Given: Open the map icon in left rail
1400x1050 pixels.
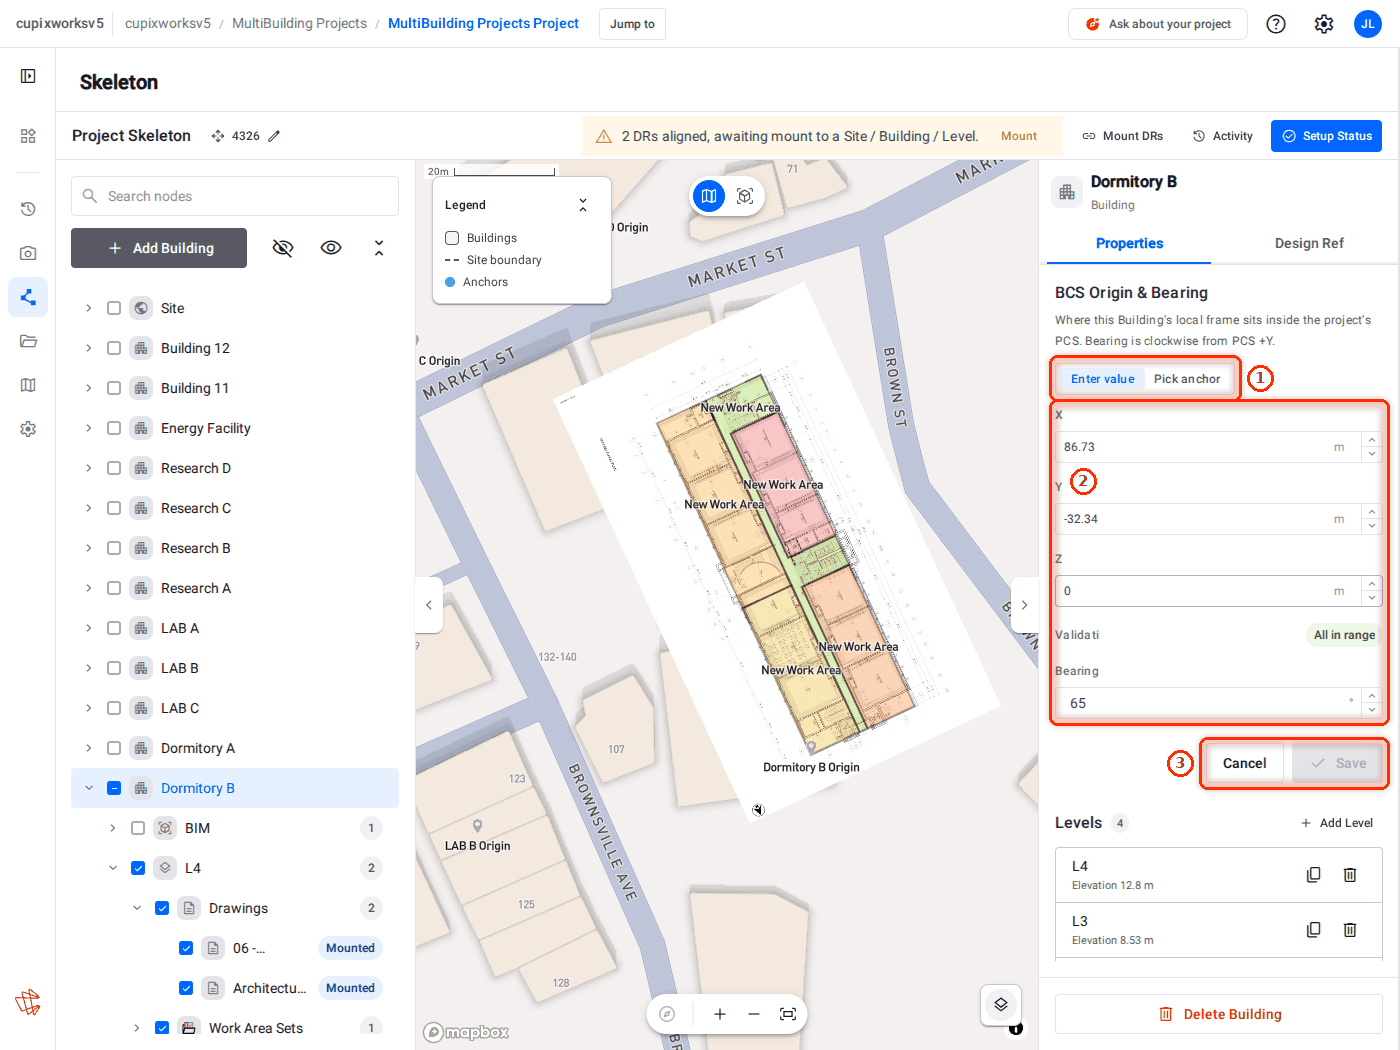Looking at the screenshot, I should tap(28, 385).
